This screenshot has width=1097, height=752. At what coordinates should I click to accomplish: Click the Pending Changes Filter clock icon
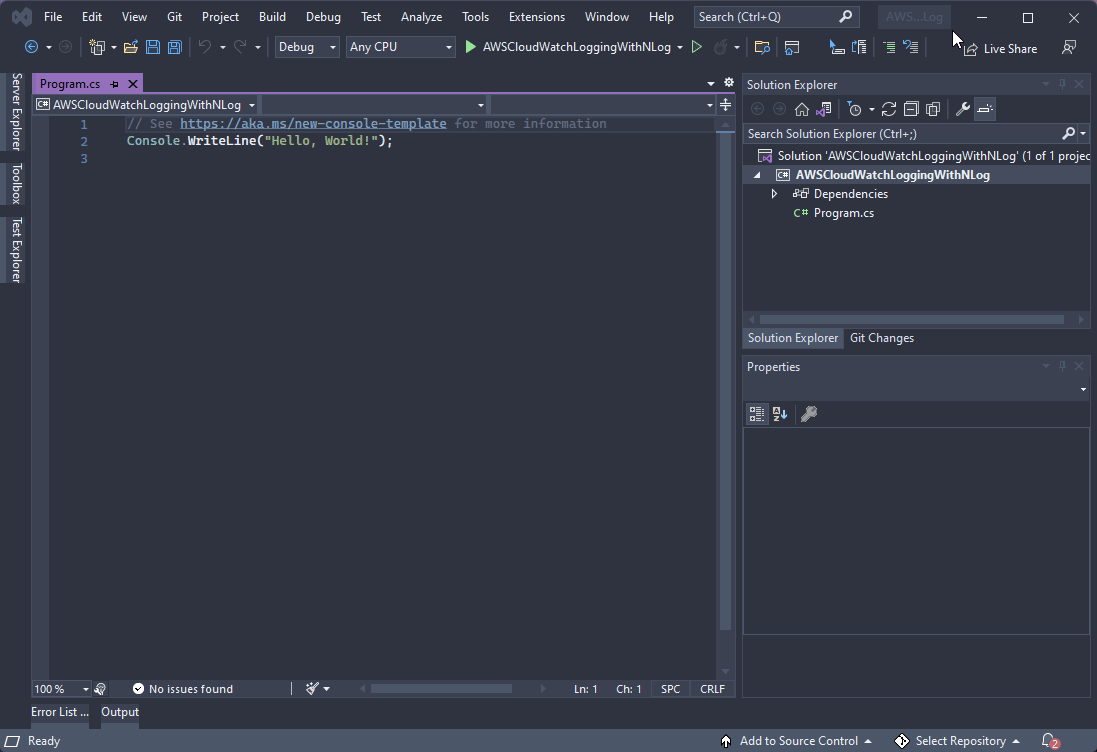(854, 109)
